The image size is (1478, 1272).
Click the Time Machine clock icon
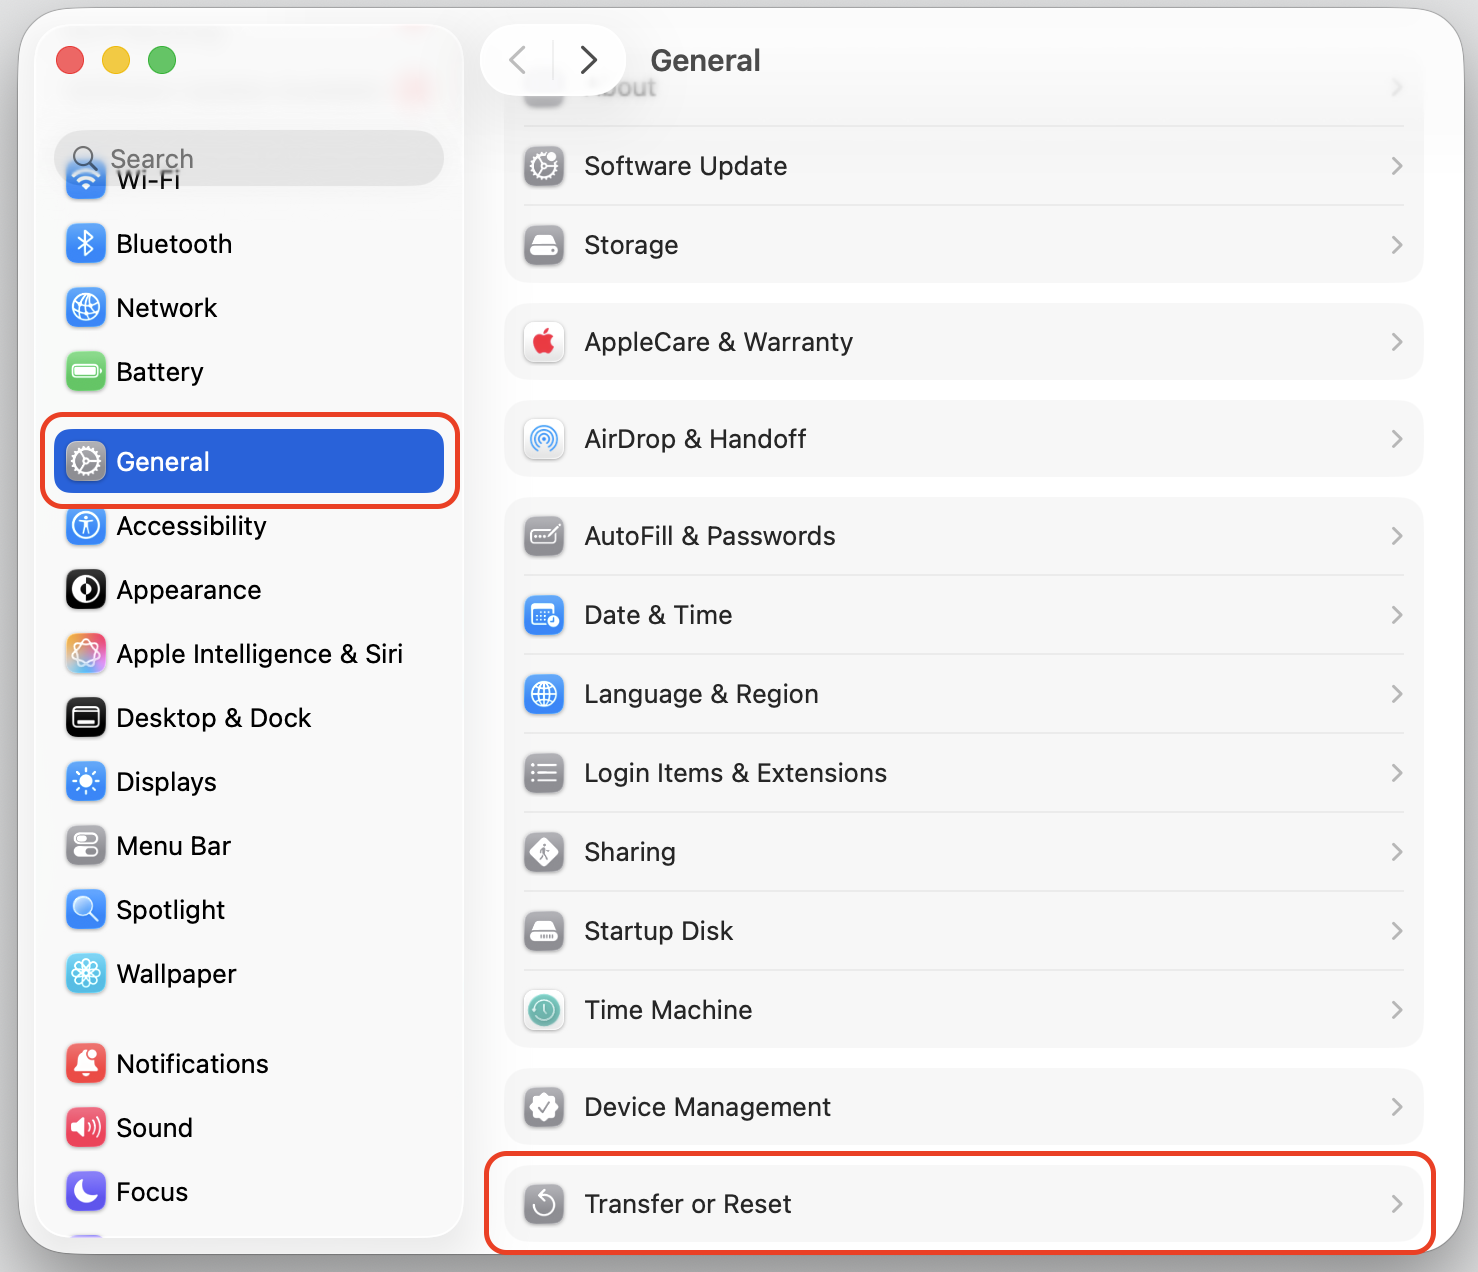(x=544, y=1010)
